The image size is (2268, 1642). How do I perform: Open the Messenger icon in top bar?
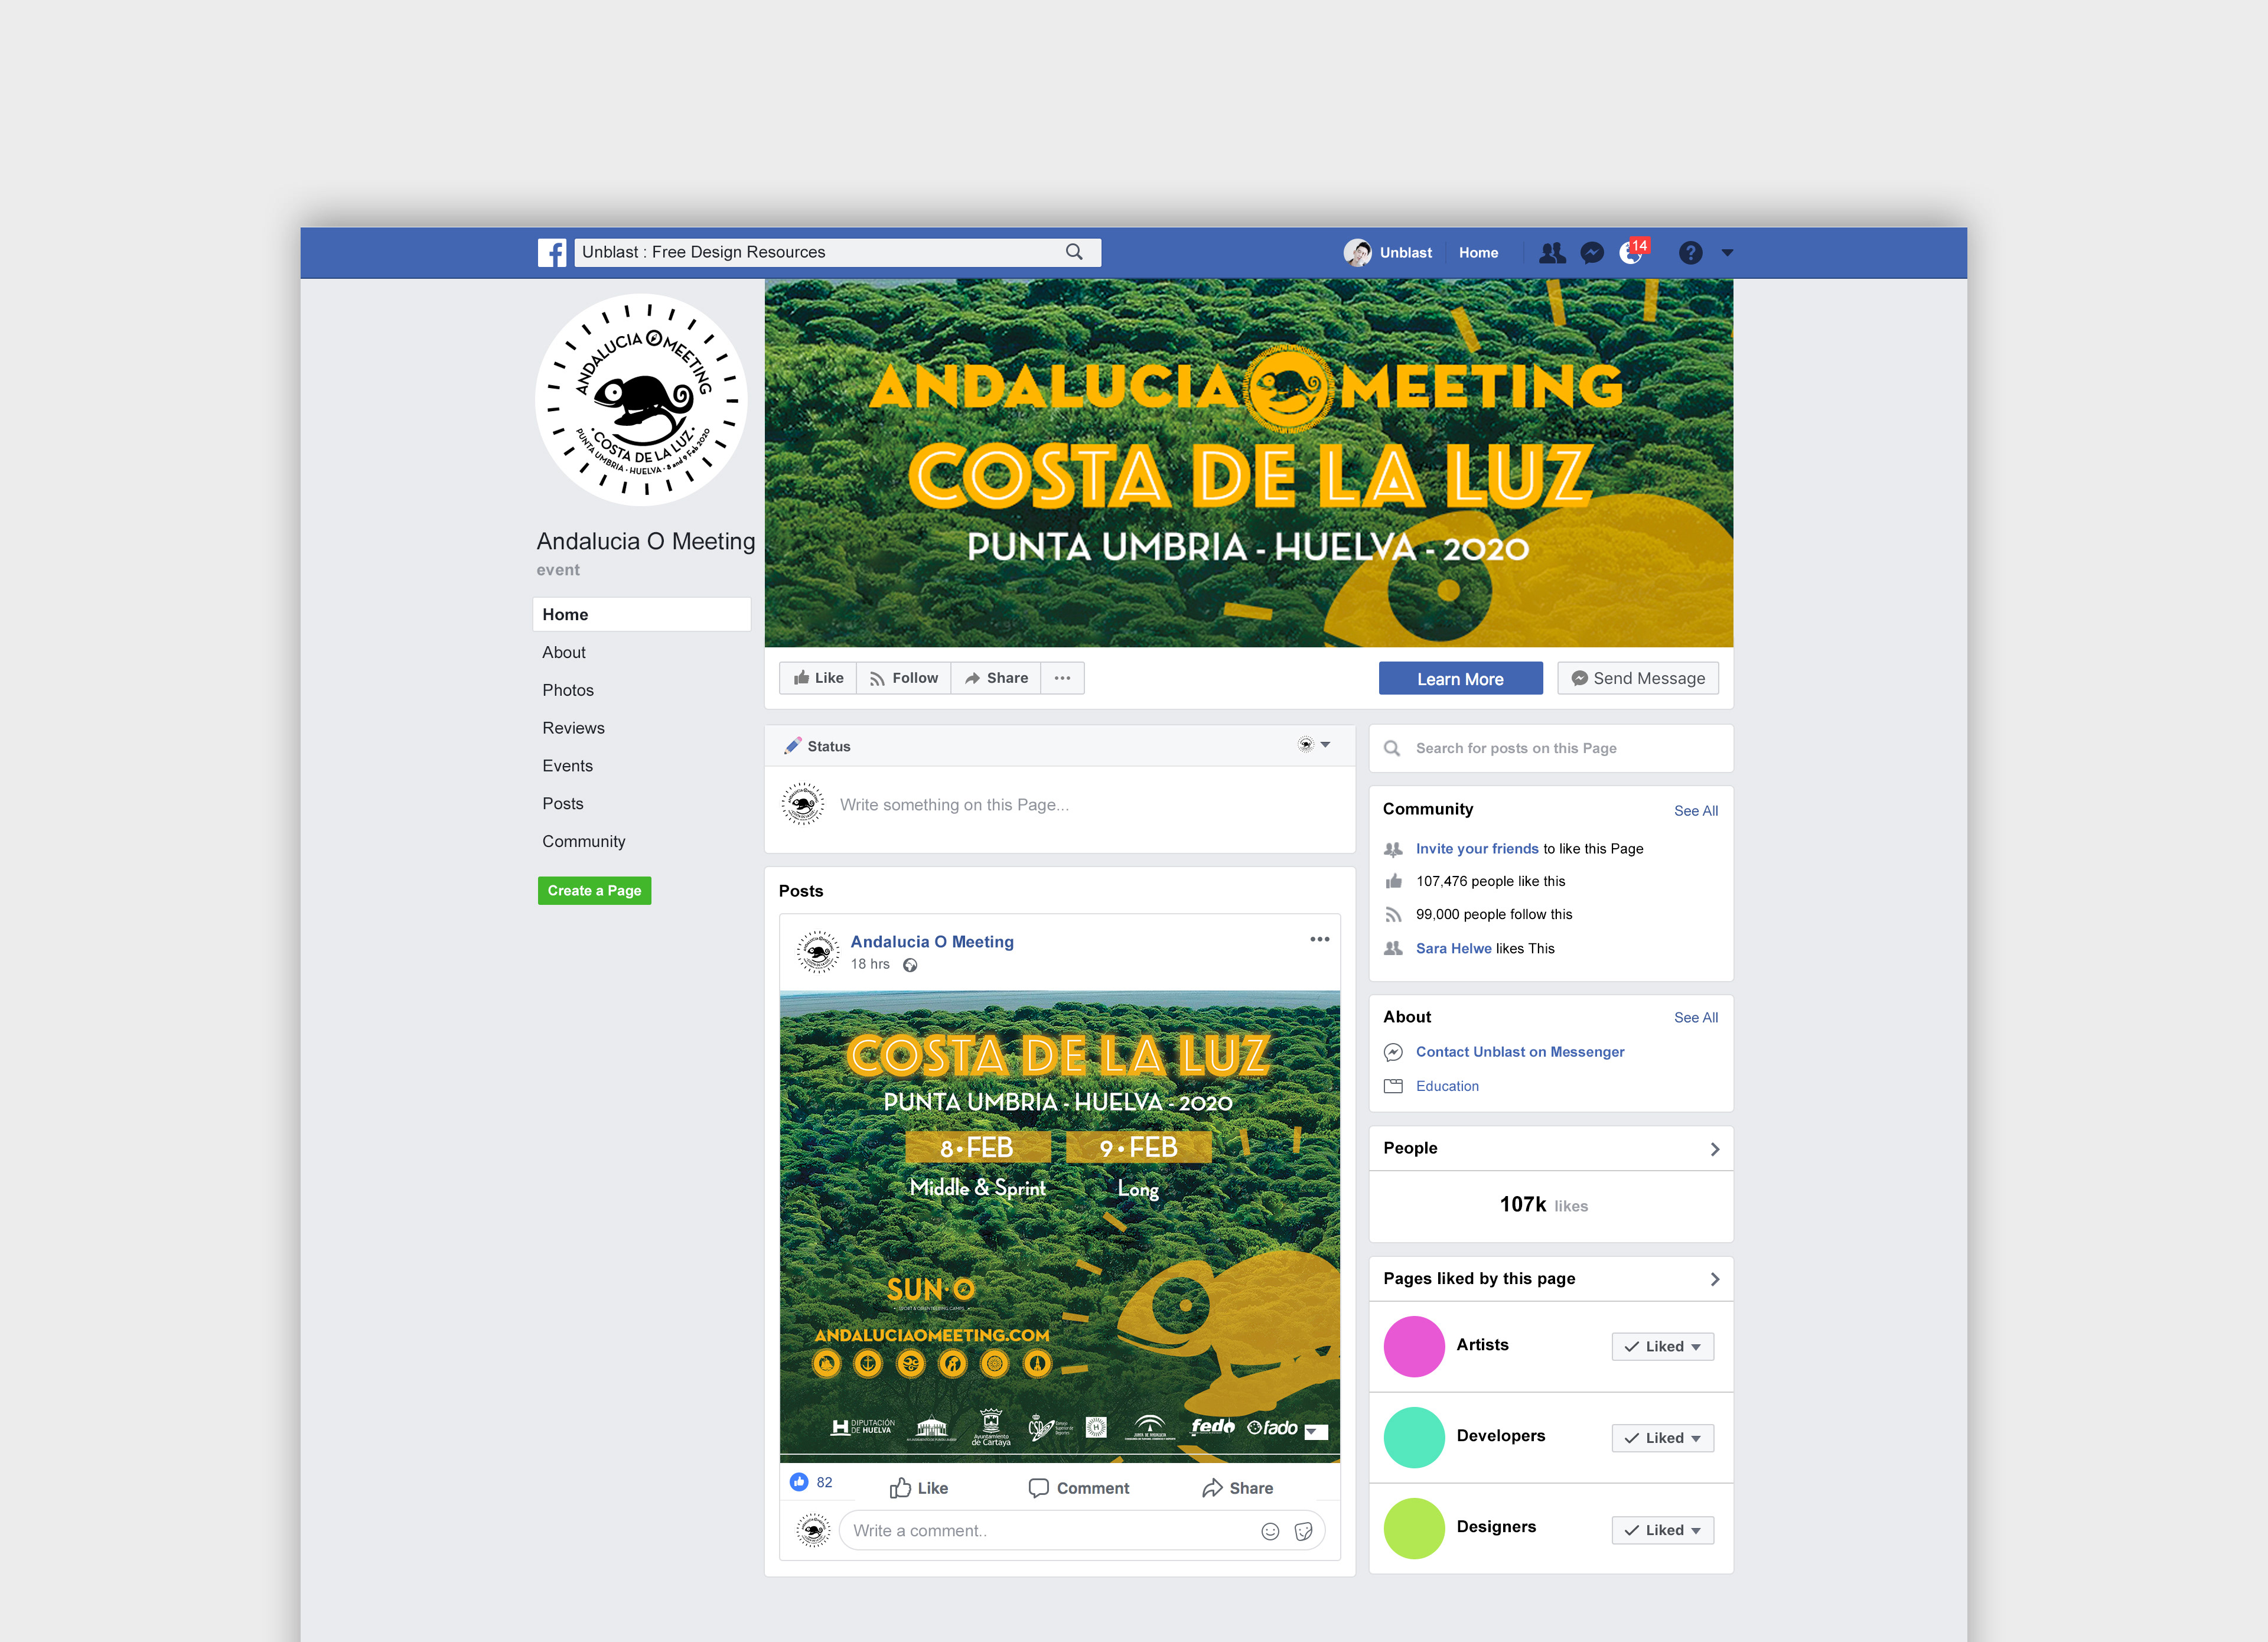pyautogui.click(x=1592, y=253)
